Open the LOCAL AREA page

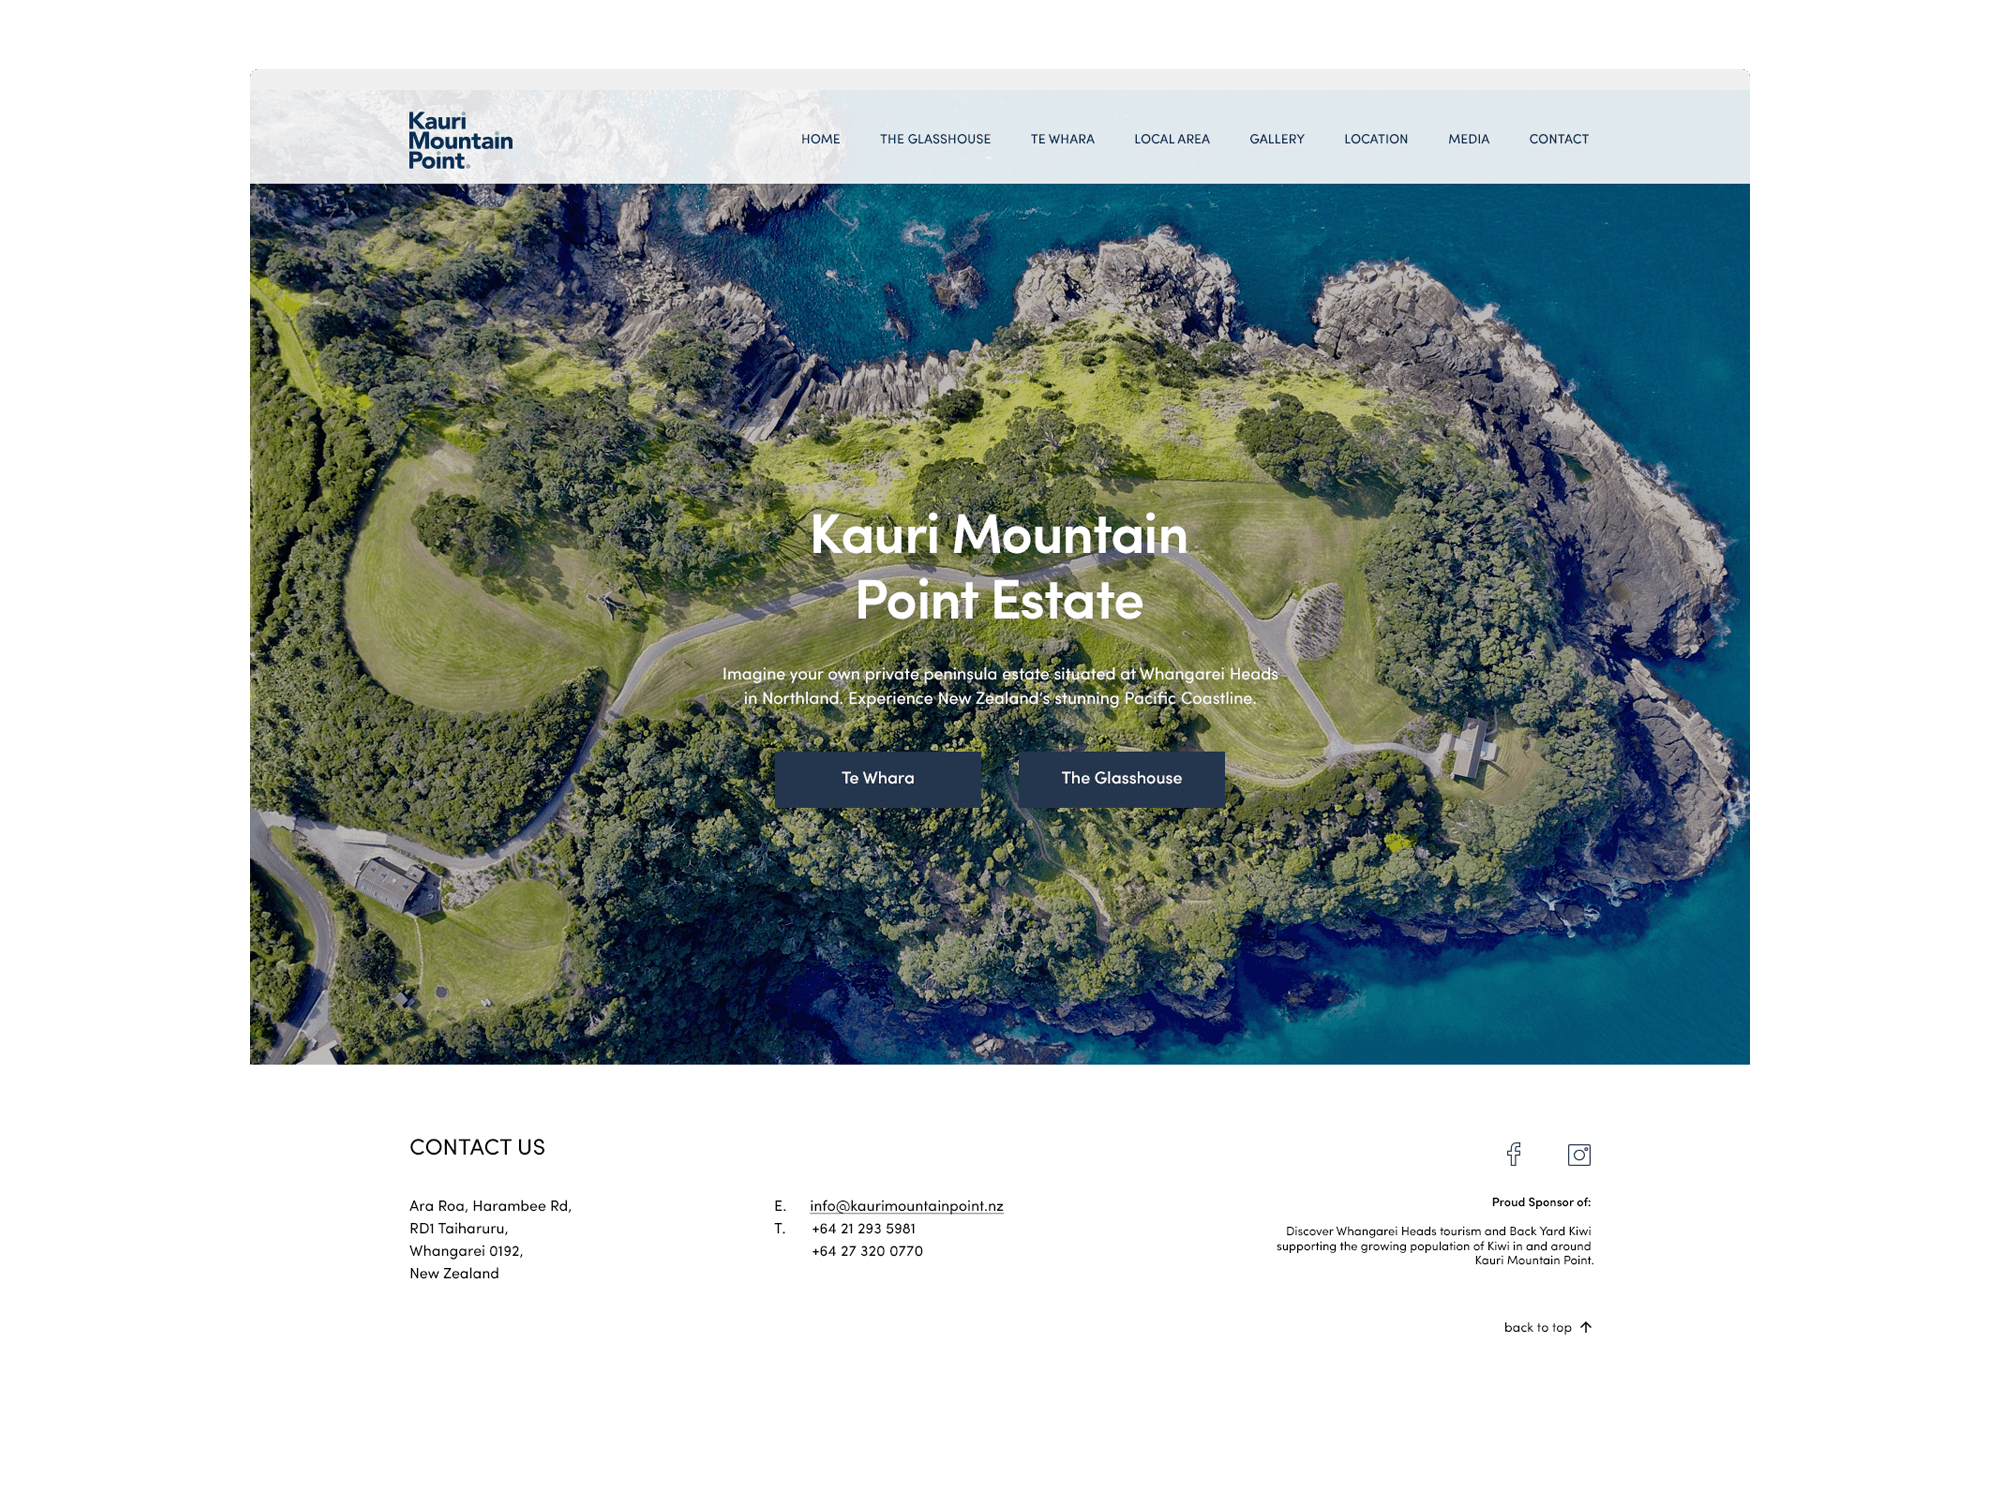(1171, 139)
